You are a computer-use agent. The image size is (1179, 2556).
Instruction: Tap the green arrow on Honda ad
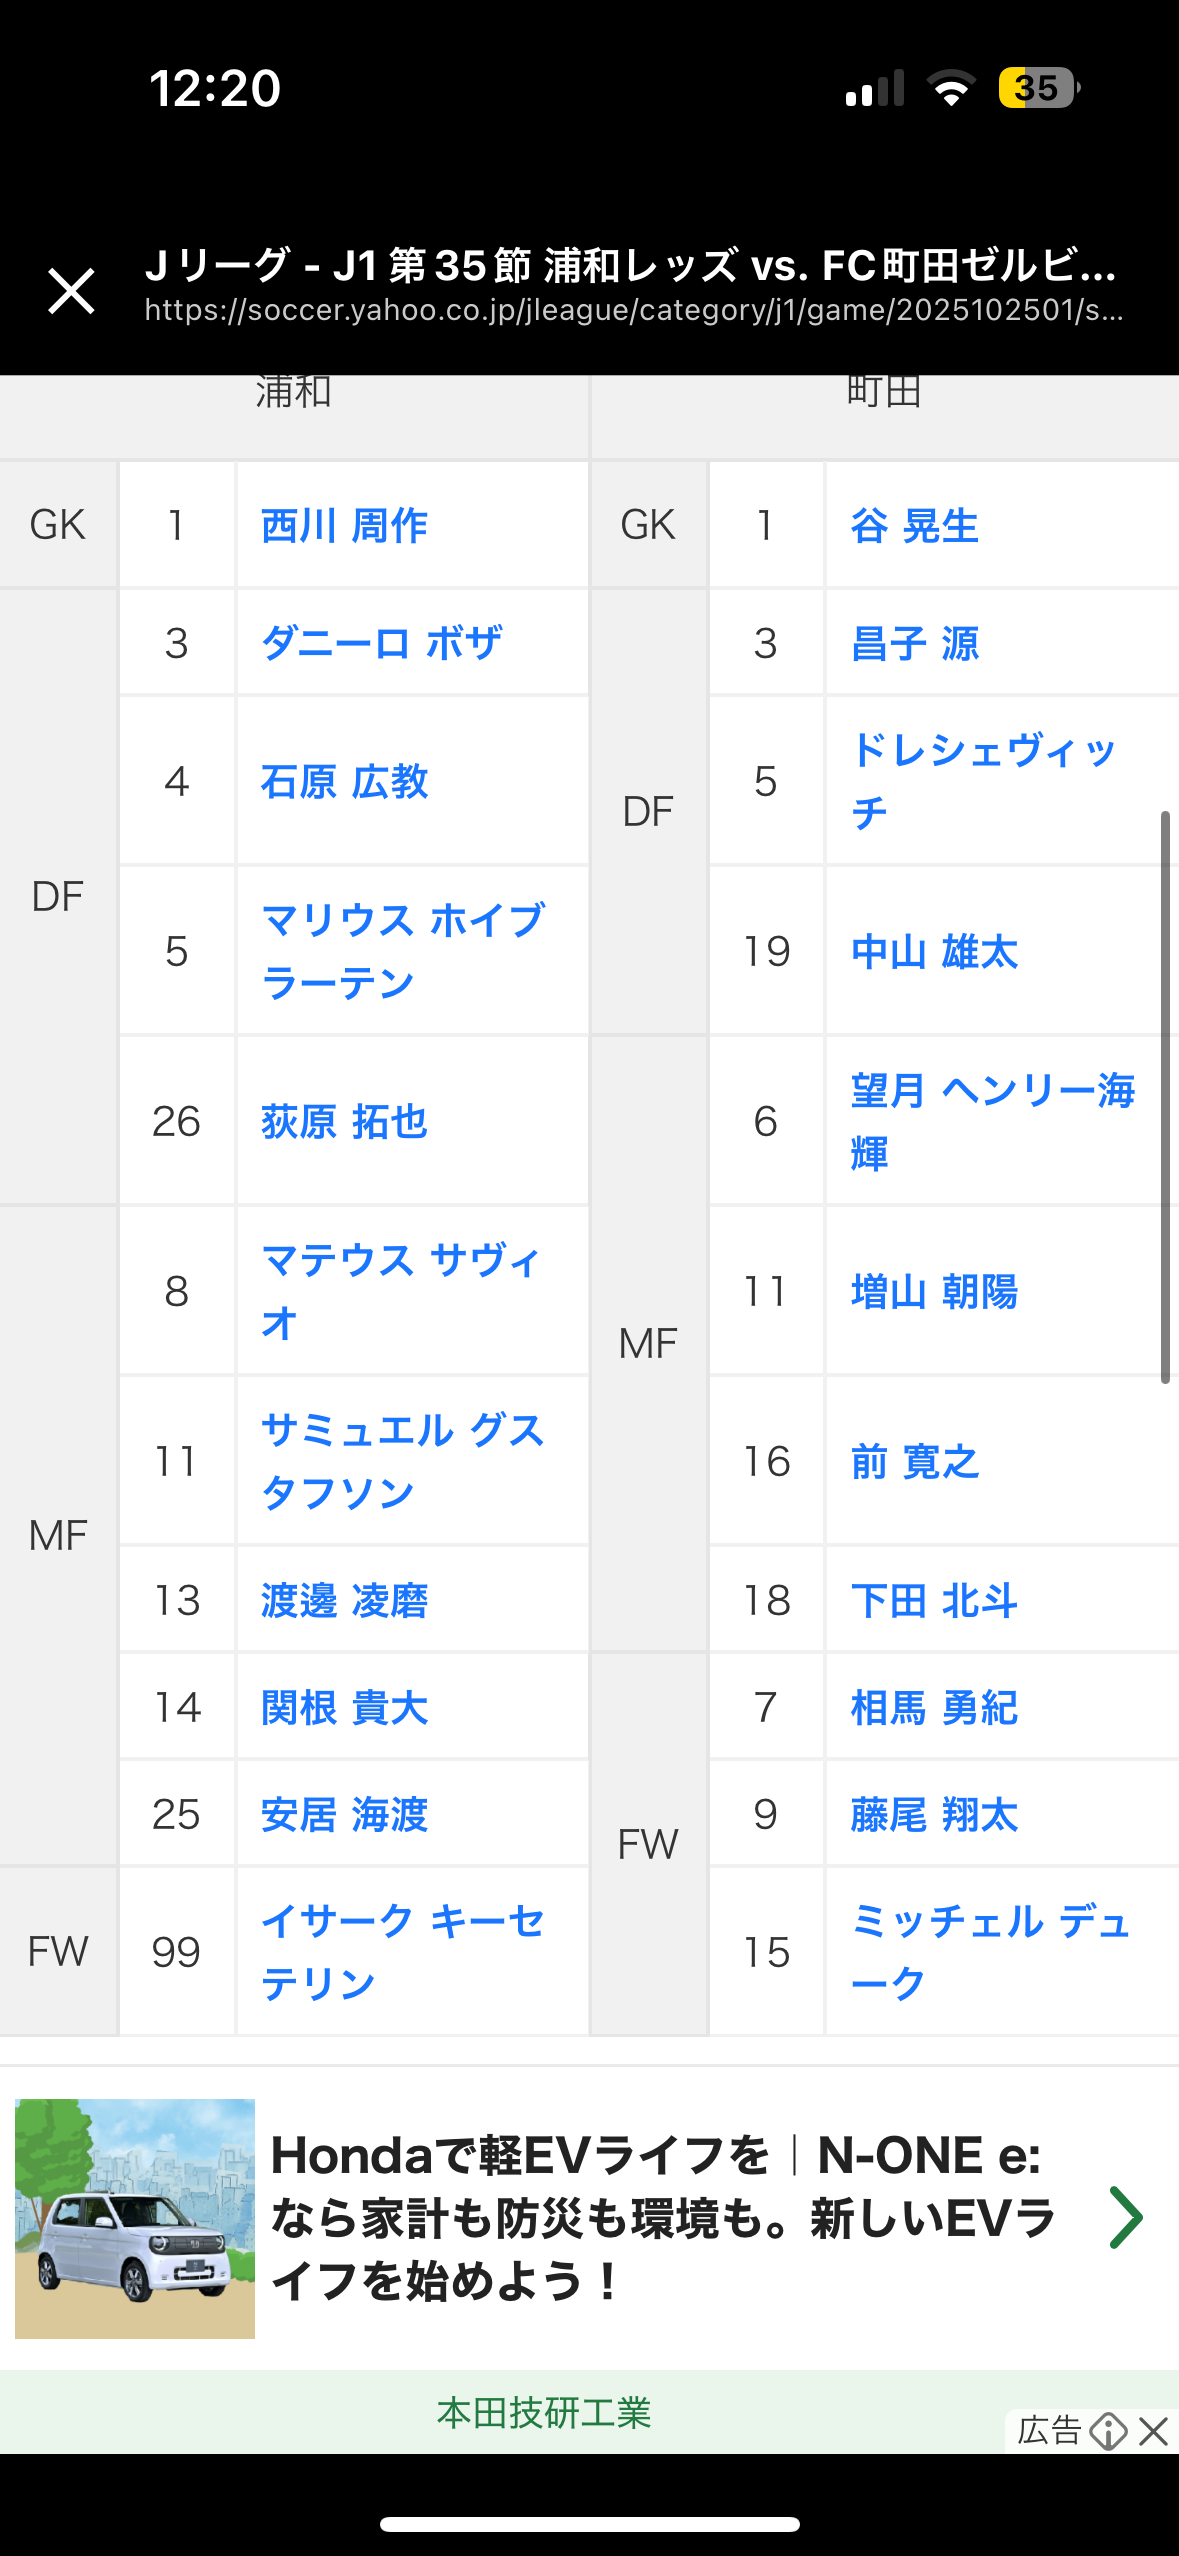[x=1126, y=2217]
